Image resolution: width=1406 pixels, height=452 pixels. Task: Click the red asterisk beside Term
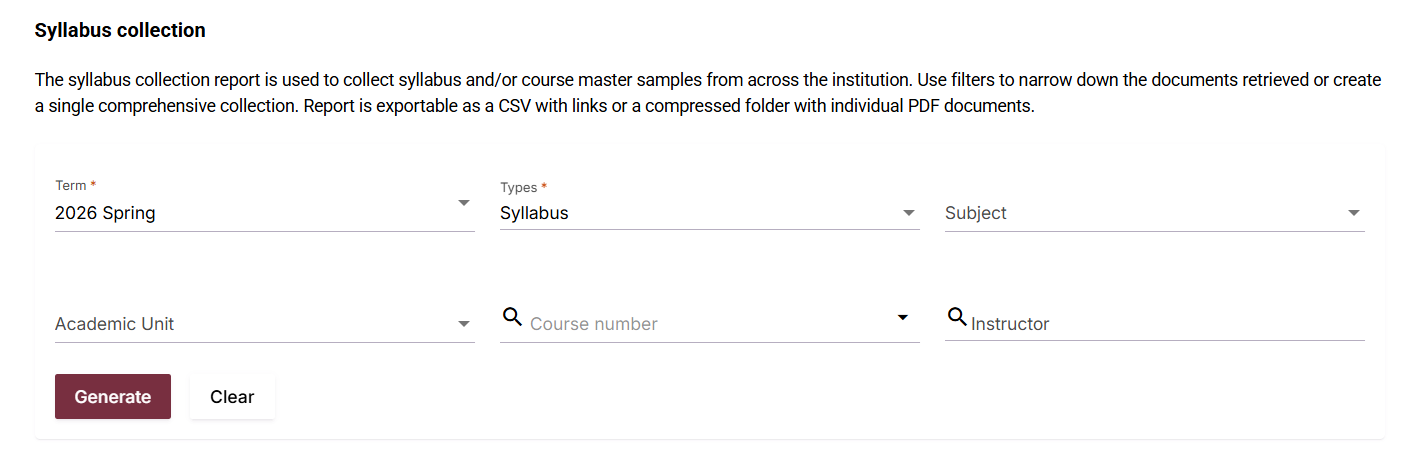pos(93,185)
